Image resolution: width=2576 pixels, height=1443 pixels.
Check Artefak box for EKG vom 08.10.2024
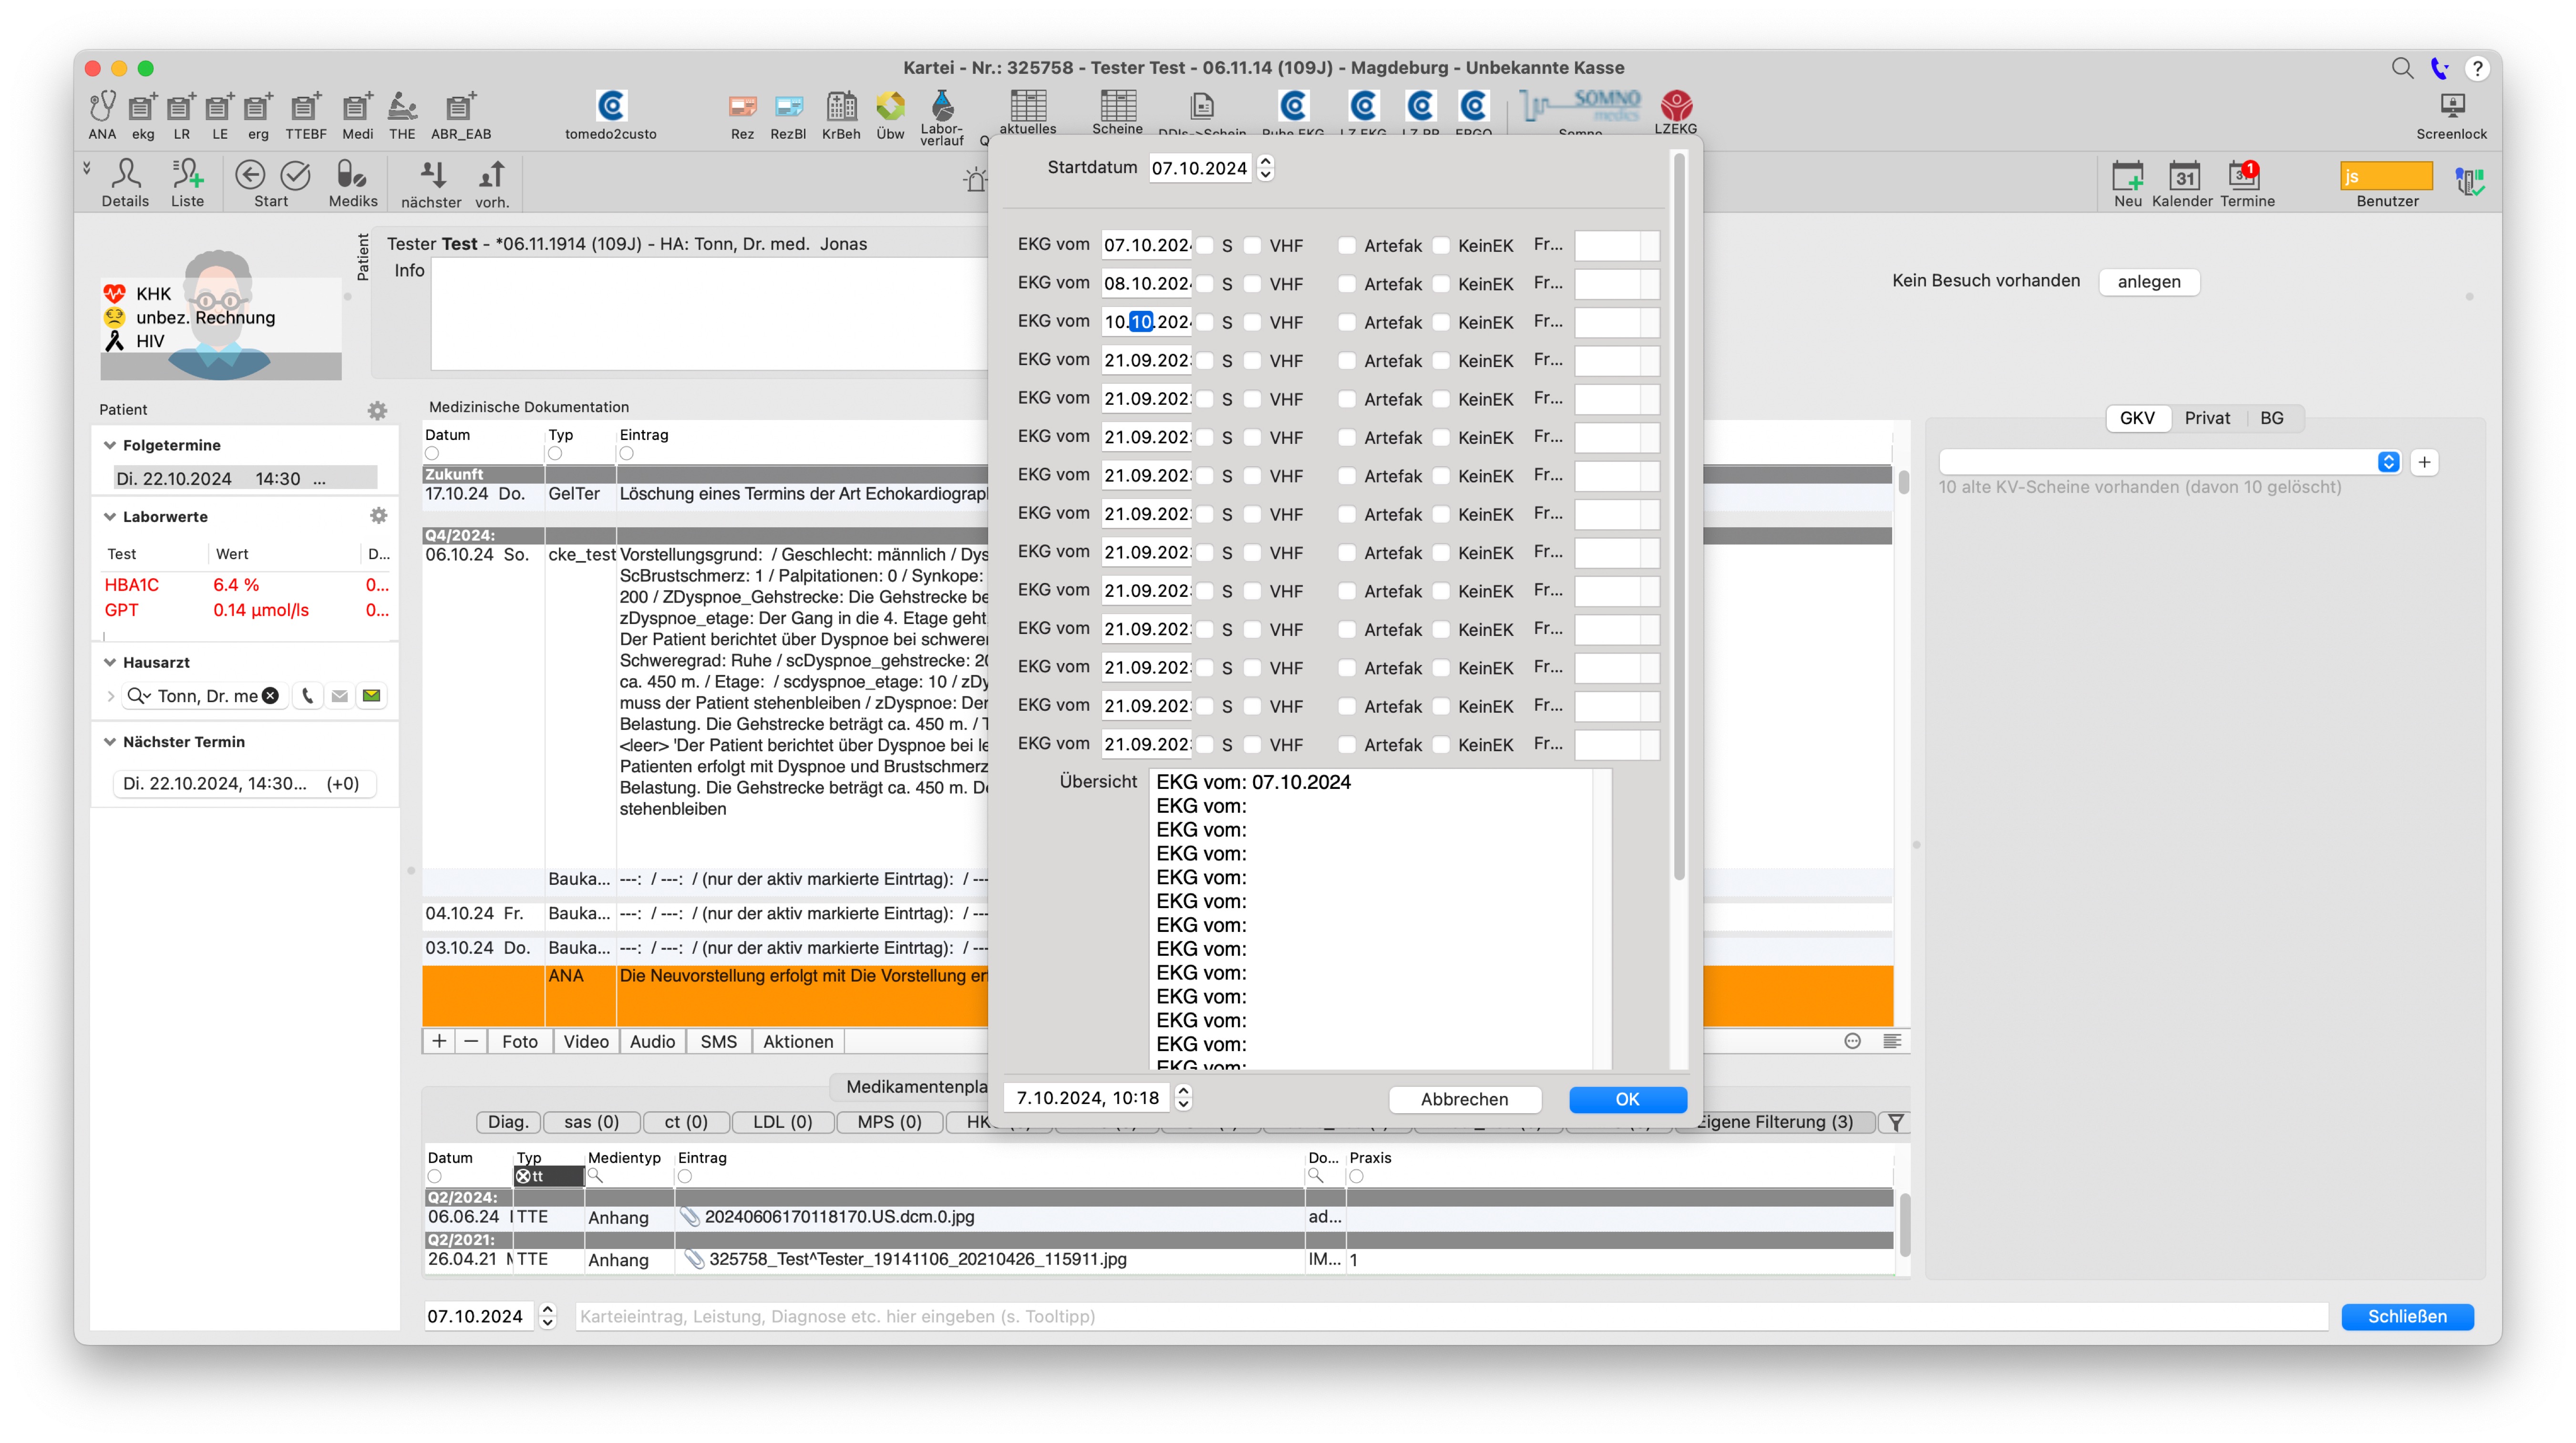1347,284
